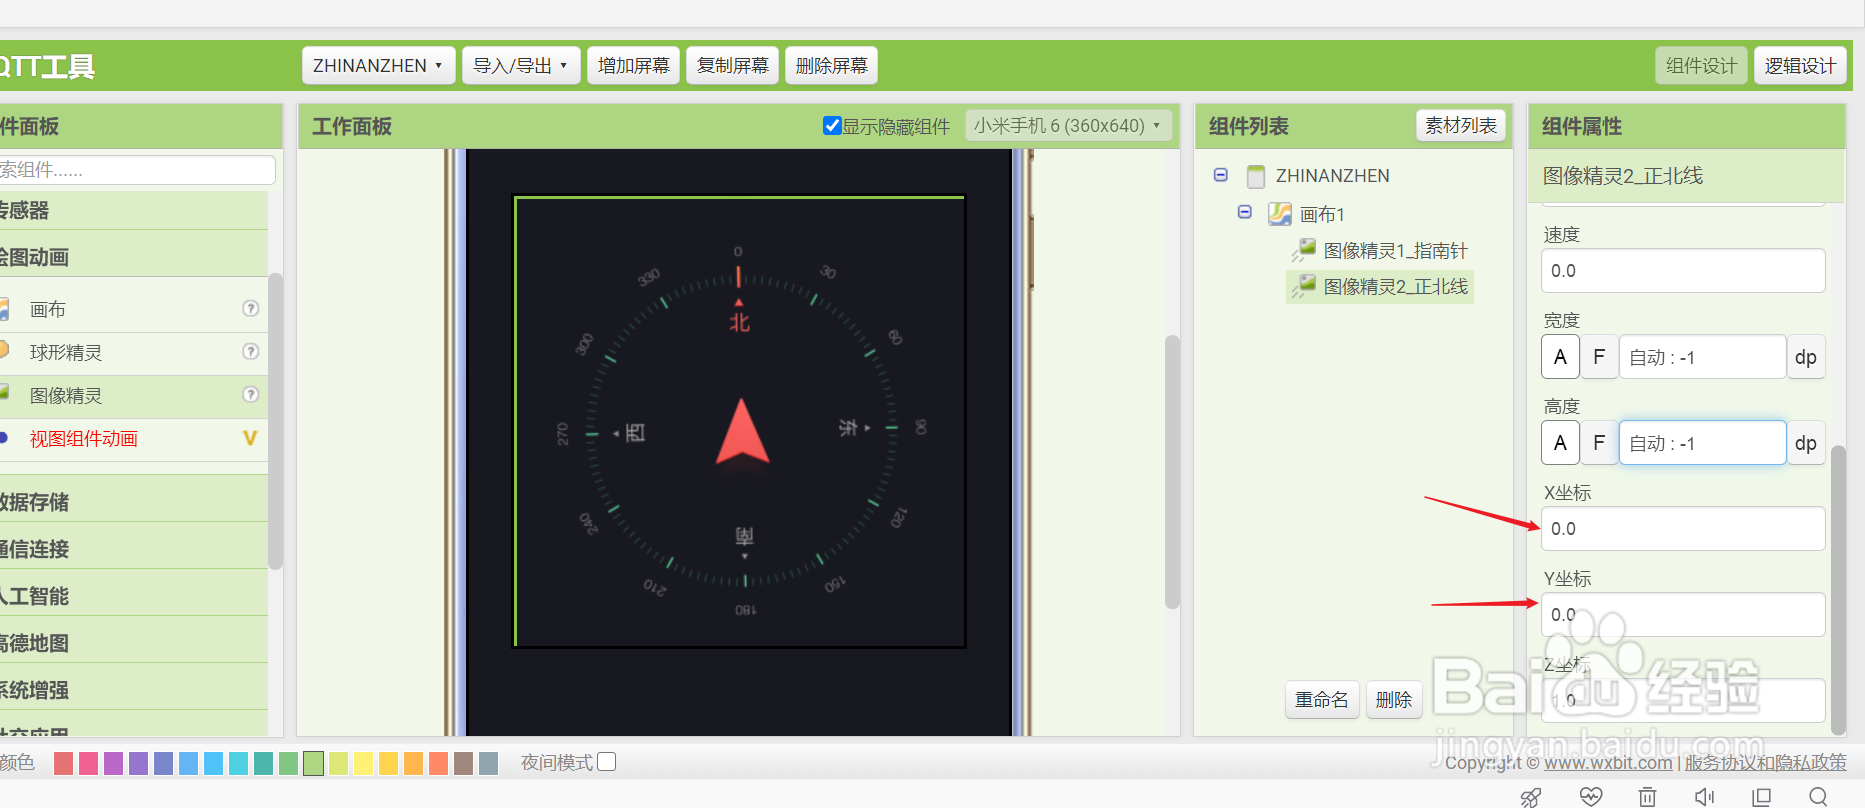The width and height of the screenshot is (1865, 808).
Task: Open www.wxbit.com link
Action: tap(1608, 762)
